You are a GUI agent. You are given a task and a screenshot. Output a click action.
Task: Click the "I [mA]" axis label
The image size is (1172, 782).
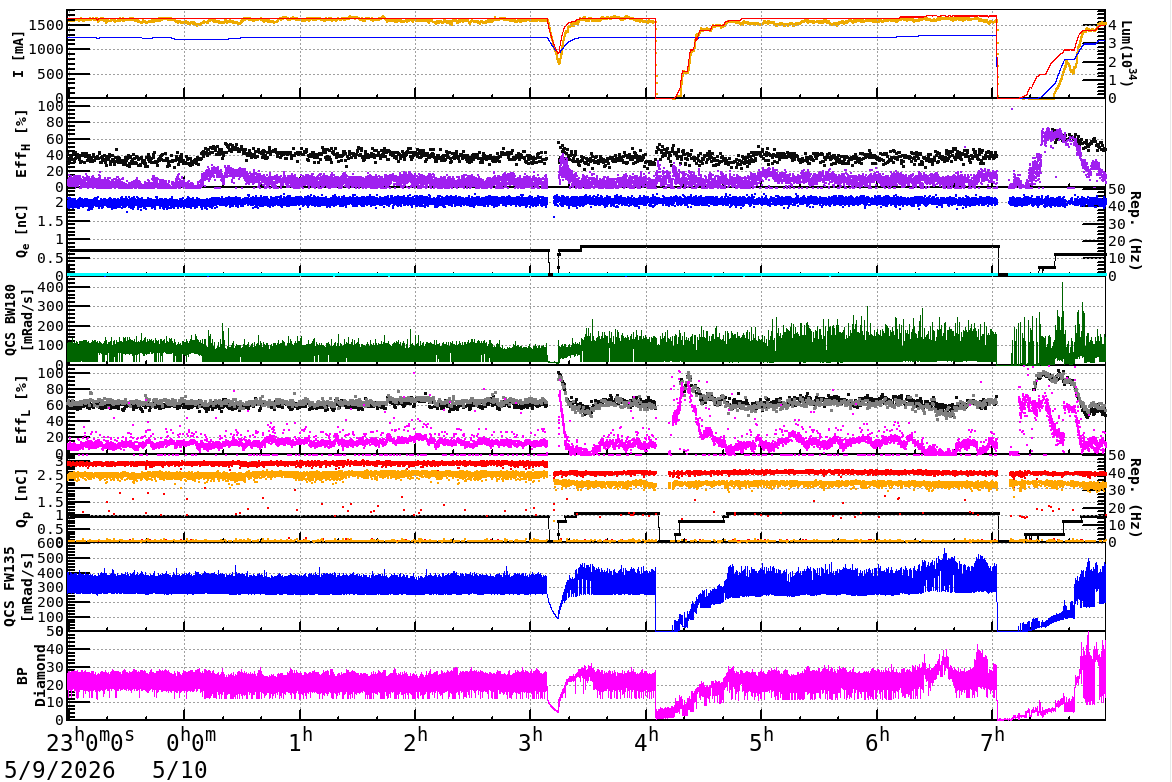20,54
